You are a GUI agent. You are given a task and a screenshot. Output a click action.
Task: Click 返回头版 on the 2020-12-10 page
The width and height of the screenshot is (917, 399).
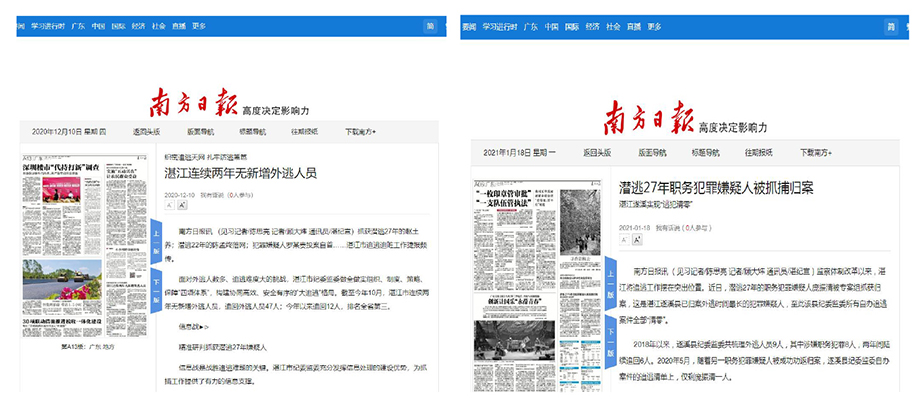pyautogui.click(x=147, y=132)
